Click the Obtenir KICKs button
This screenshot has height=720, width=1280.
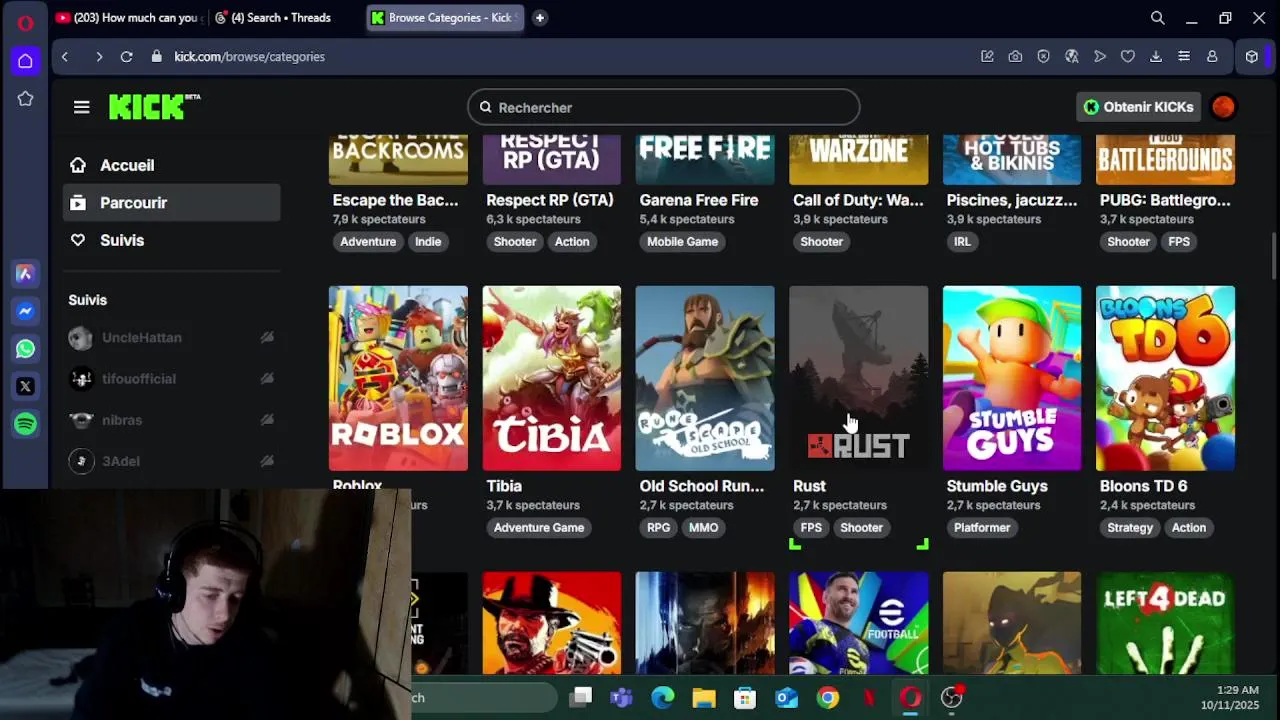(1139, 107)
